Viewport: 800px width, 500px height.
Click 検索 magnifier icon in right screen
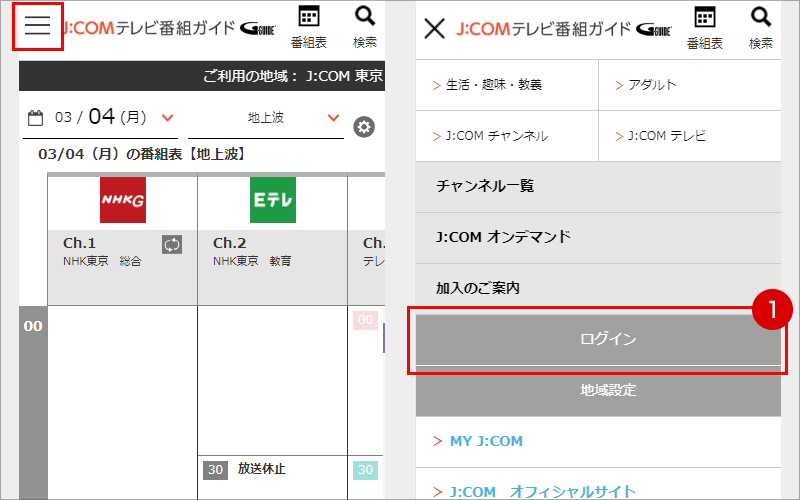coord(761,28)
